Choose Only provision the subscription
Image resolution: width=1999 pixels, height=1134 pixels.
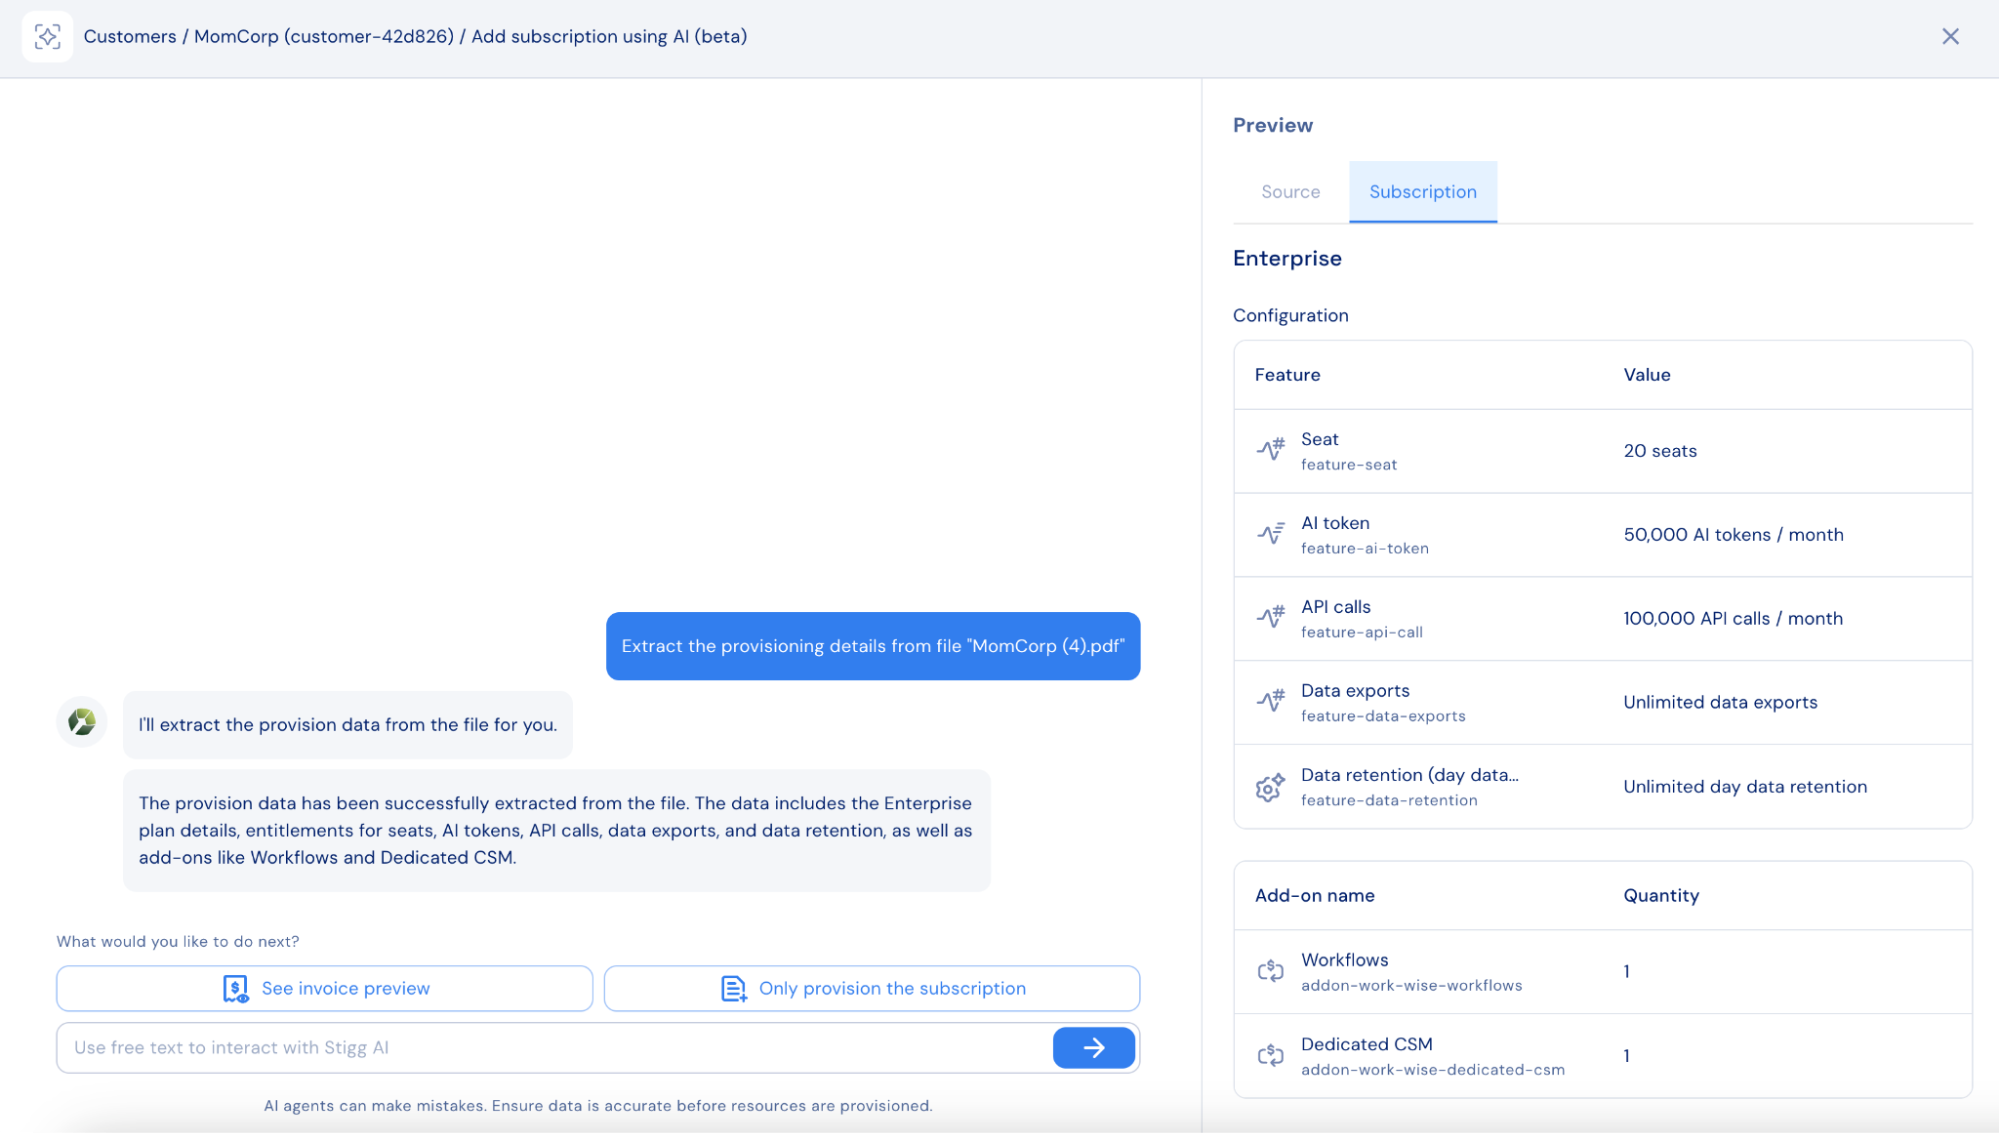(871, 988)
